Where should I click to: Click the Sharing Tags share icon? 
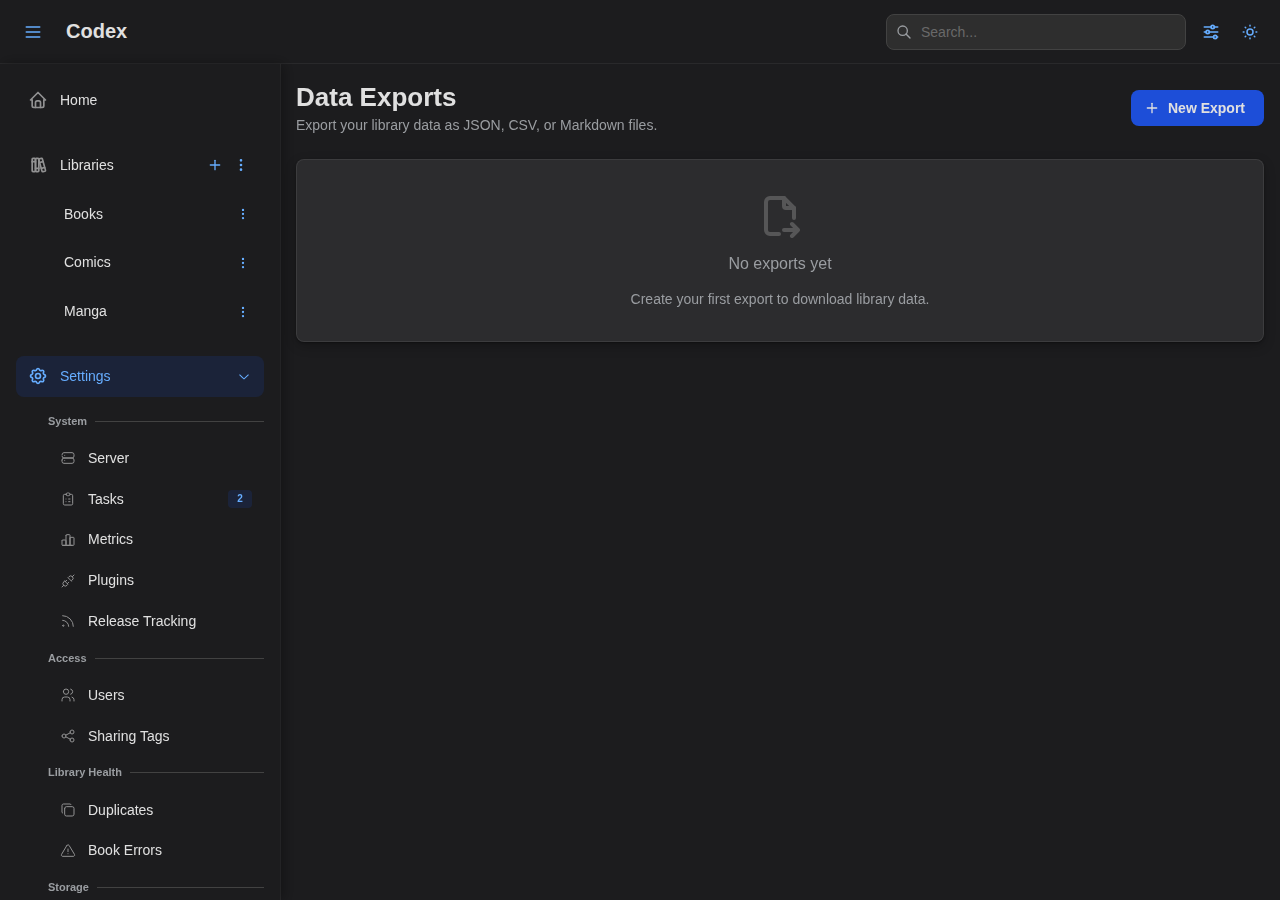click(68, 736)
